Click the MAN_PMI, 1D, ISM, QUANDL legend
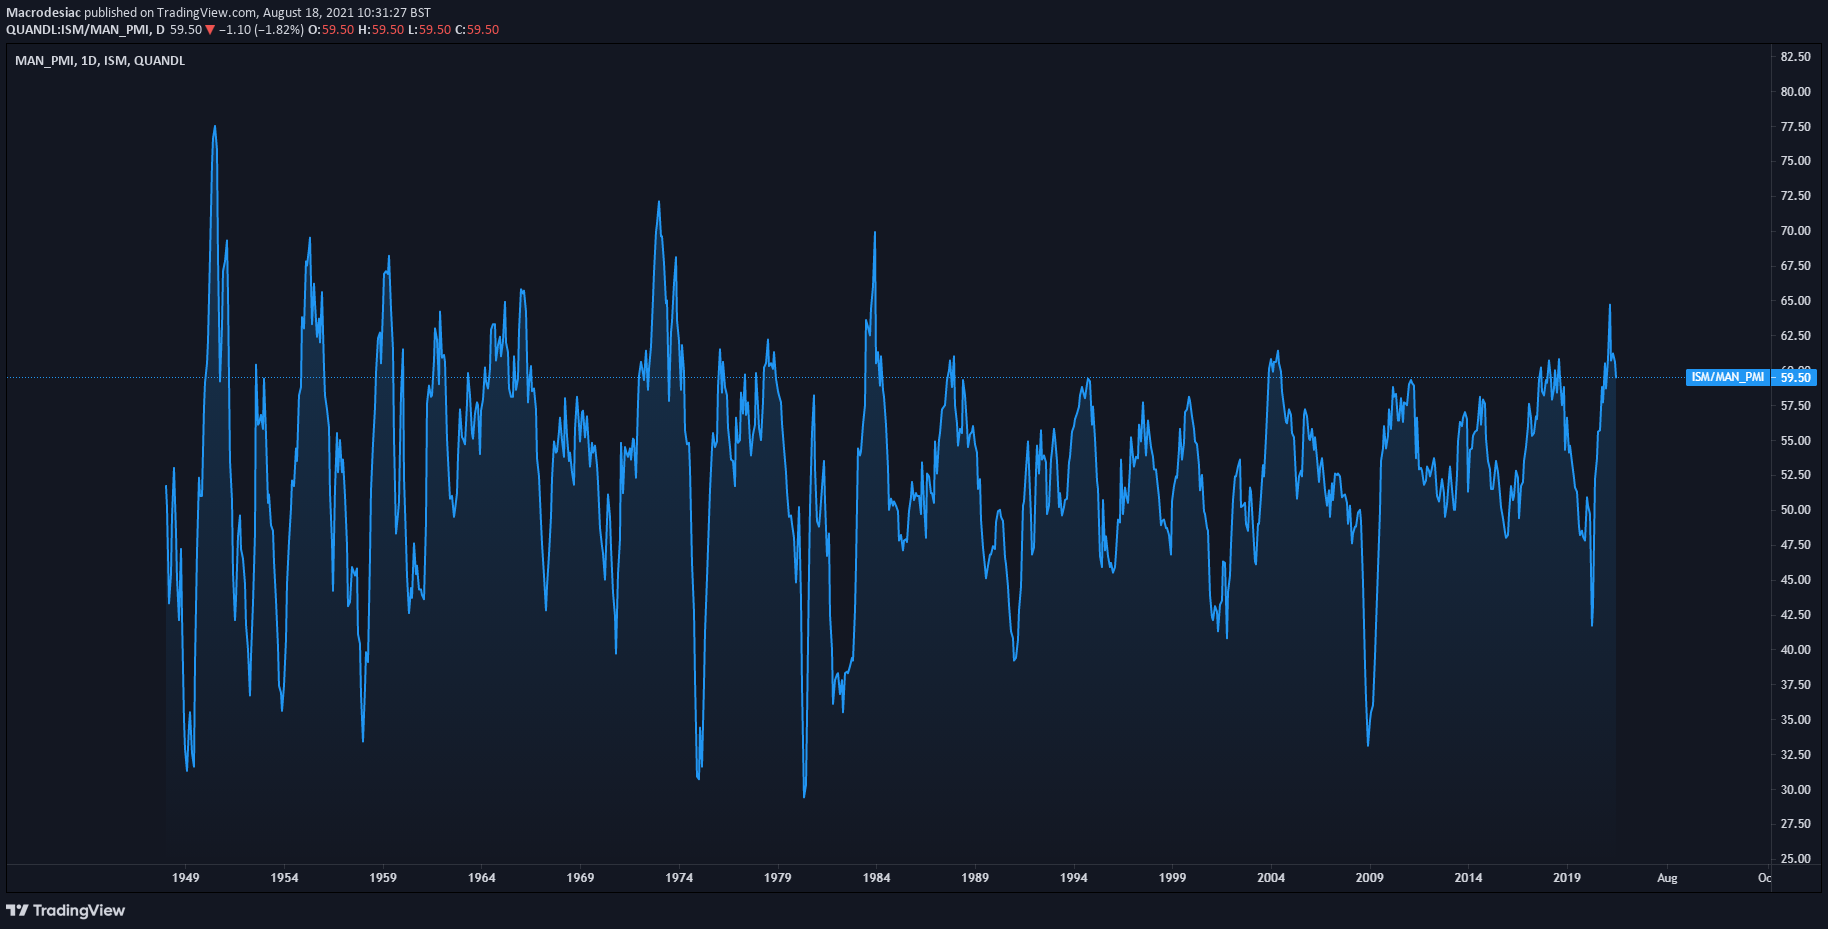This screenshot has width=1828, height=929. (x=100, y=61)
